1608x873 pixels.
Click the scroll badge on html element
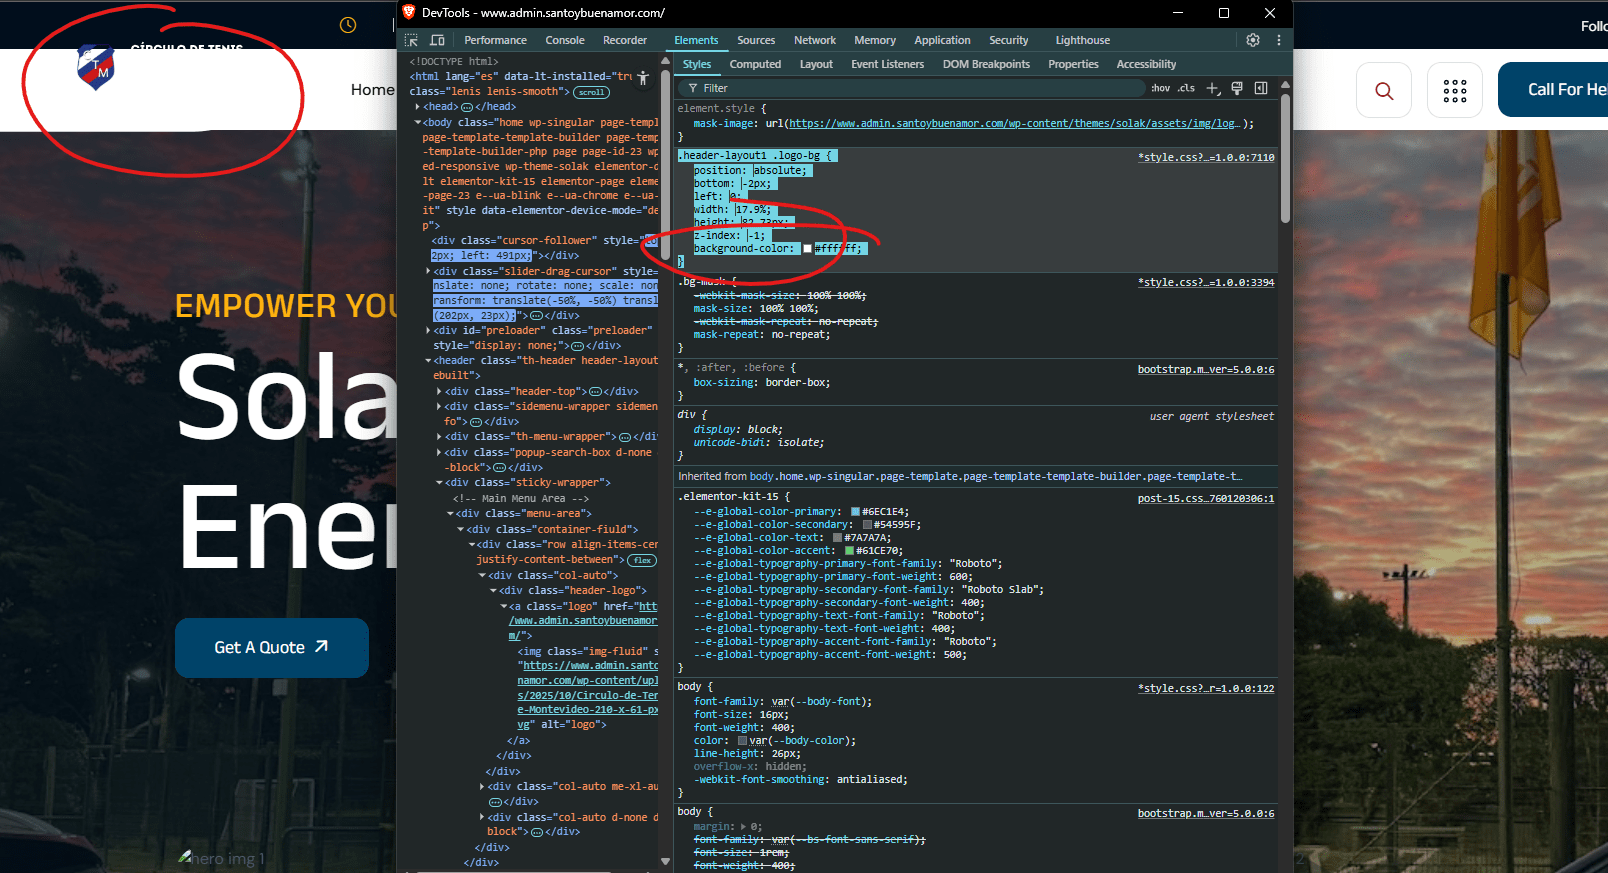coord(591,92)
